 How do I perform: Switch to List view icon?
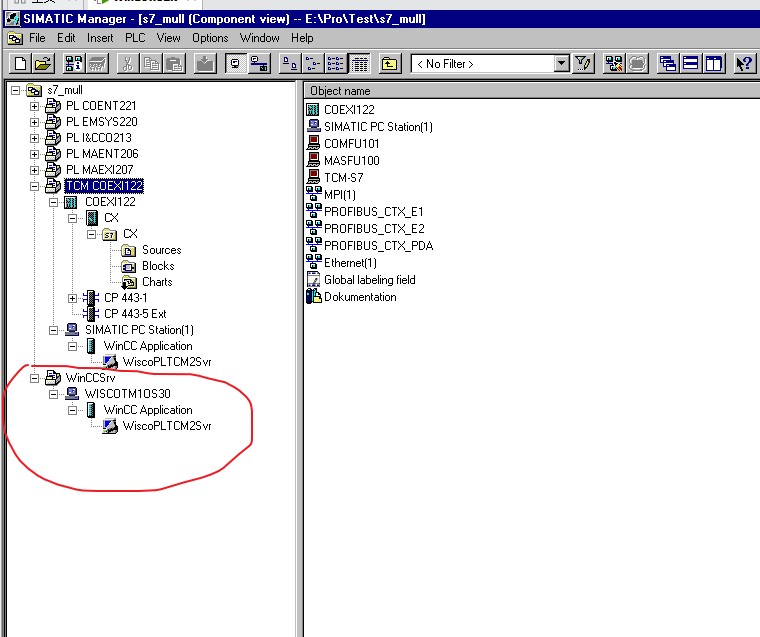336,64
